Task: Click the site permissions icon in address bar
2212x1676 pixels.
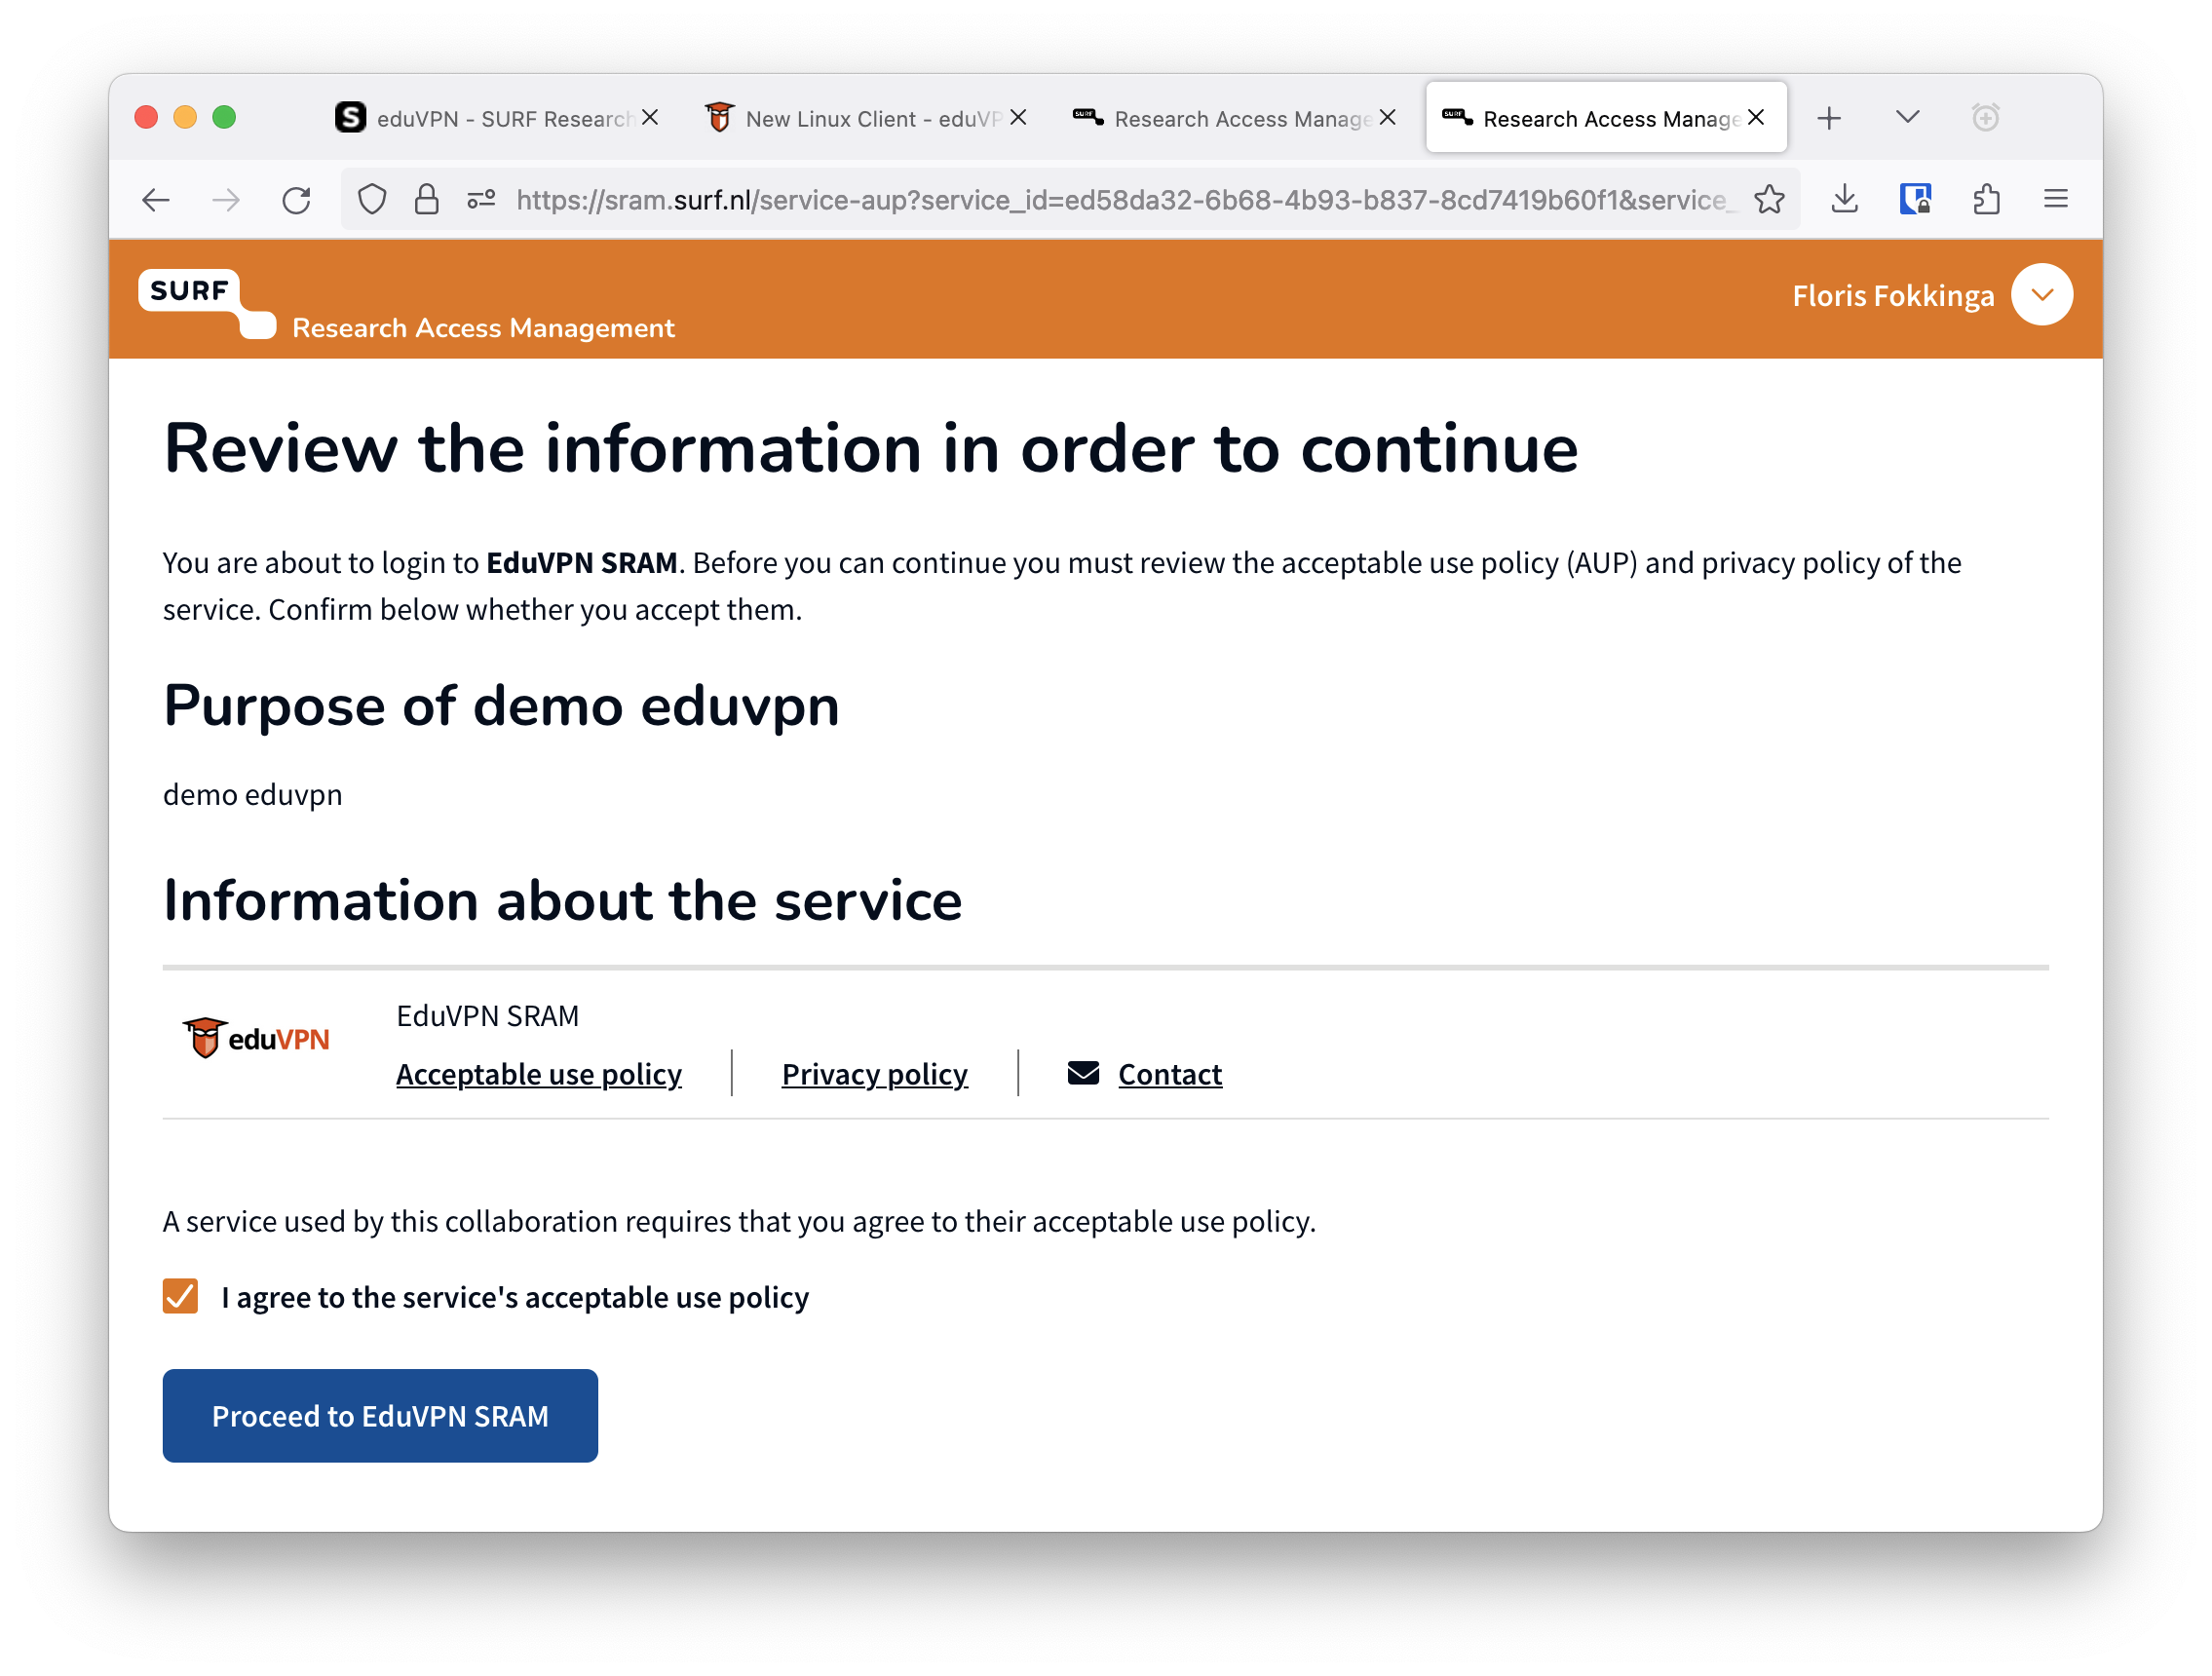Action: coord(481,200)
